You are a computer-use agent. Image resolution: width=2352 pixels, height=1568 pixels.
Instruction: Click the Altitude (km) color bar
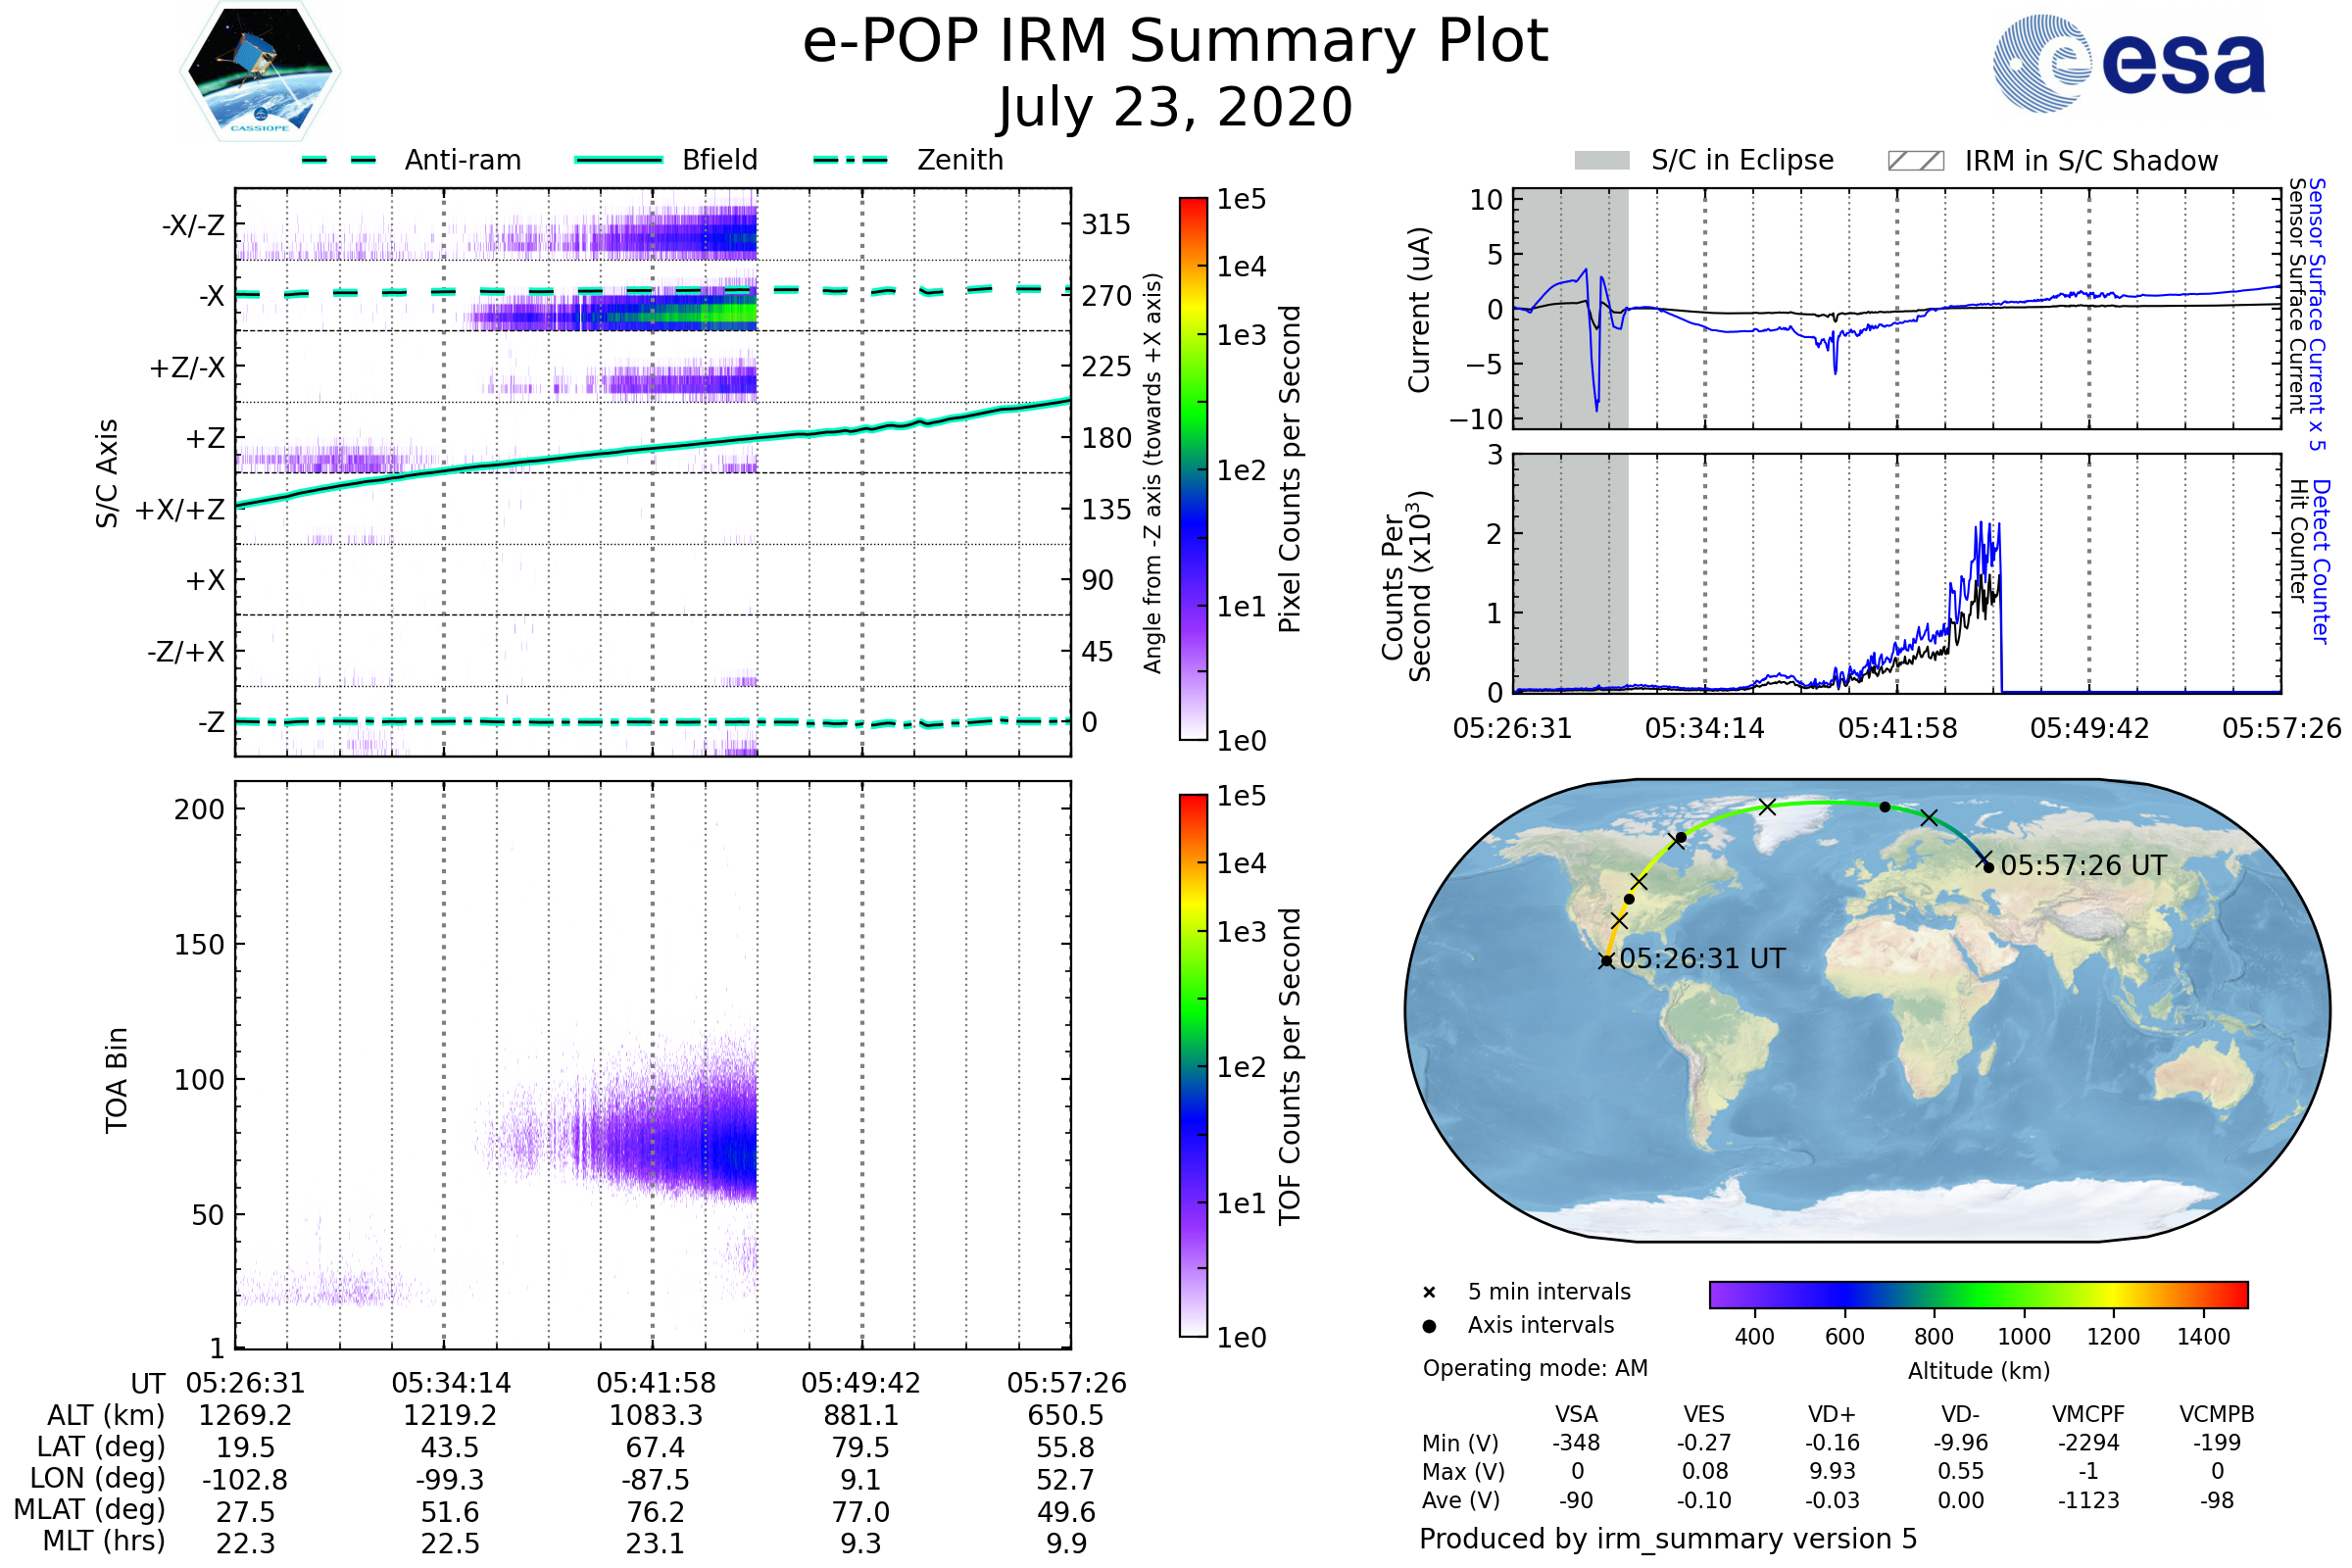pyautogui.click(x=1978, y=1294)
